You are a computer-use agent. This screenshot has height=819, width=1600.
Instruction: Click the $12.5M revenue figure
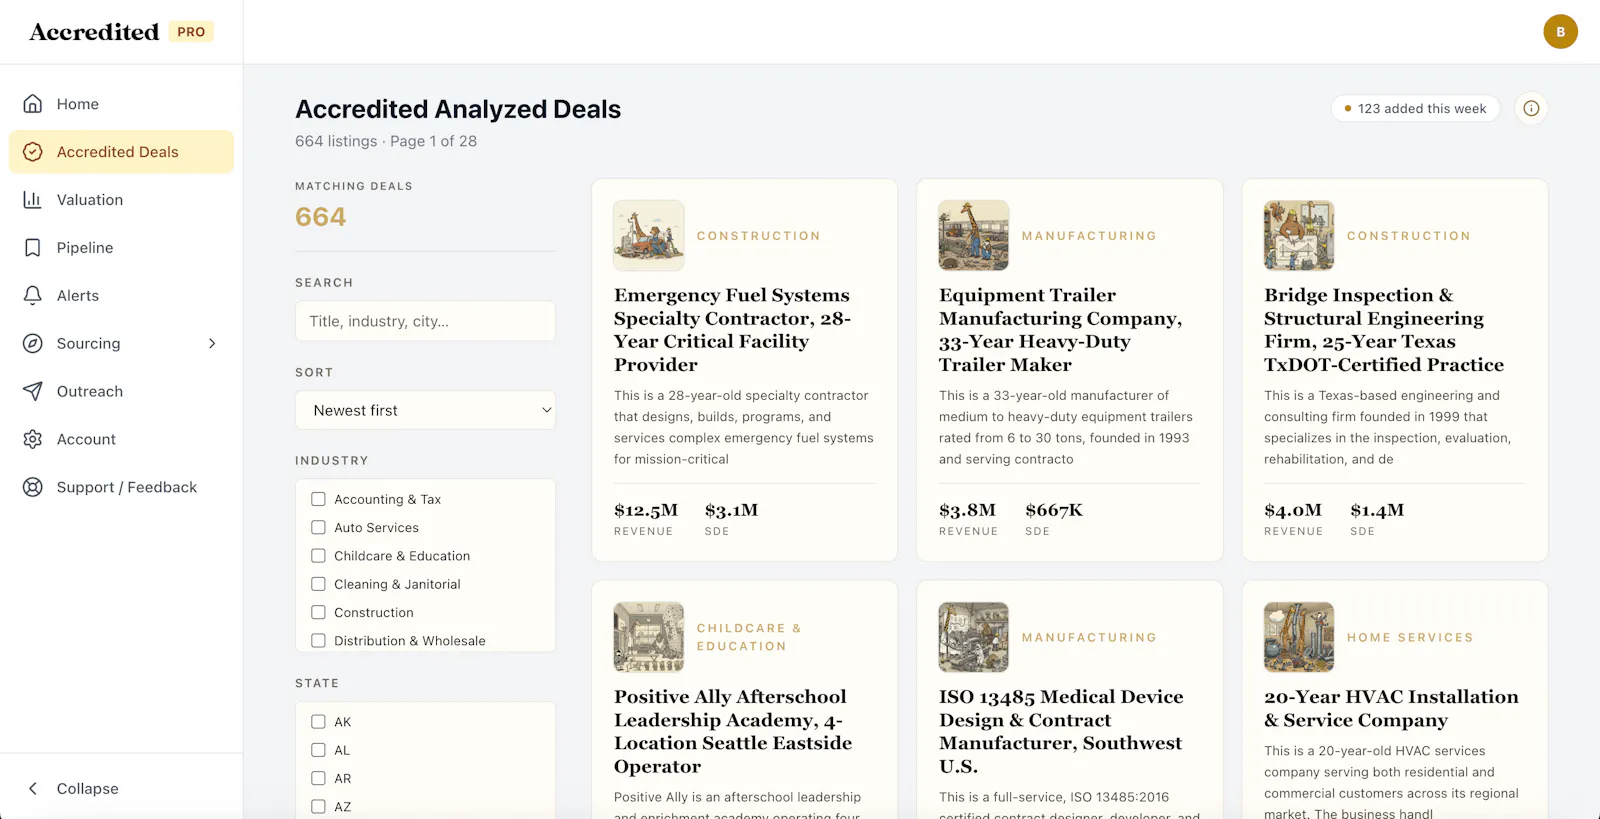tap(646, 510)
